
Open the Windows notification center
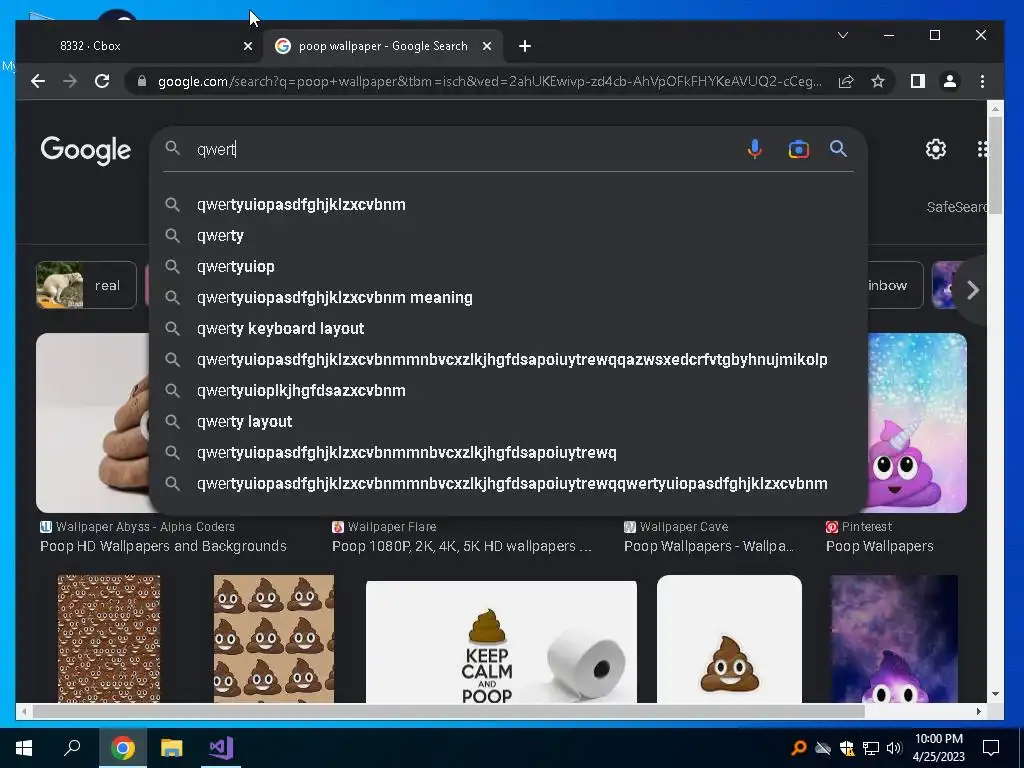[991, 748]
